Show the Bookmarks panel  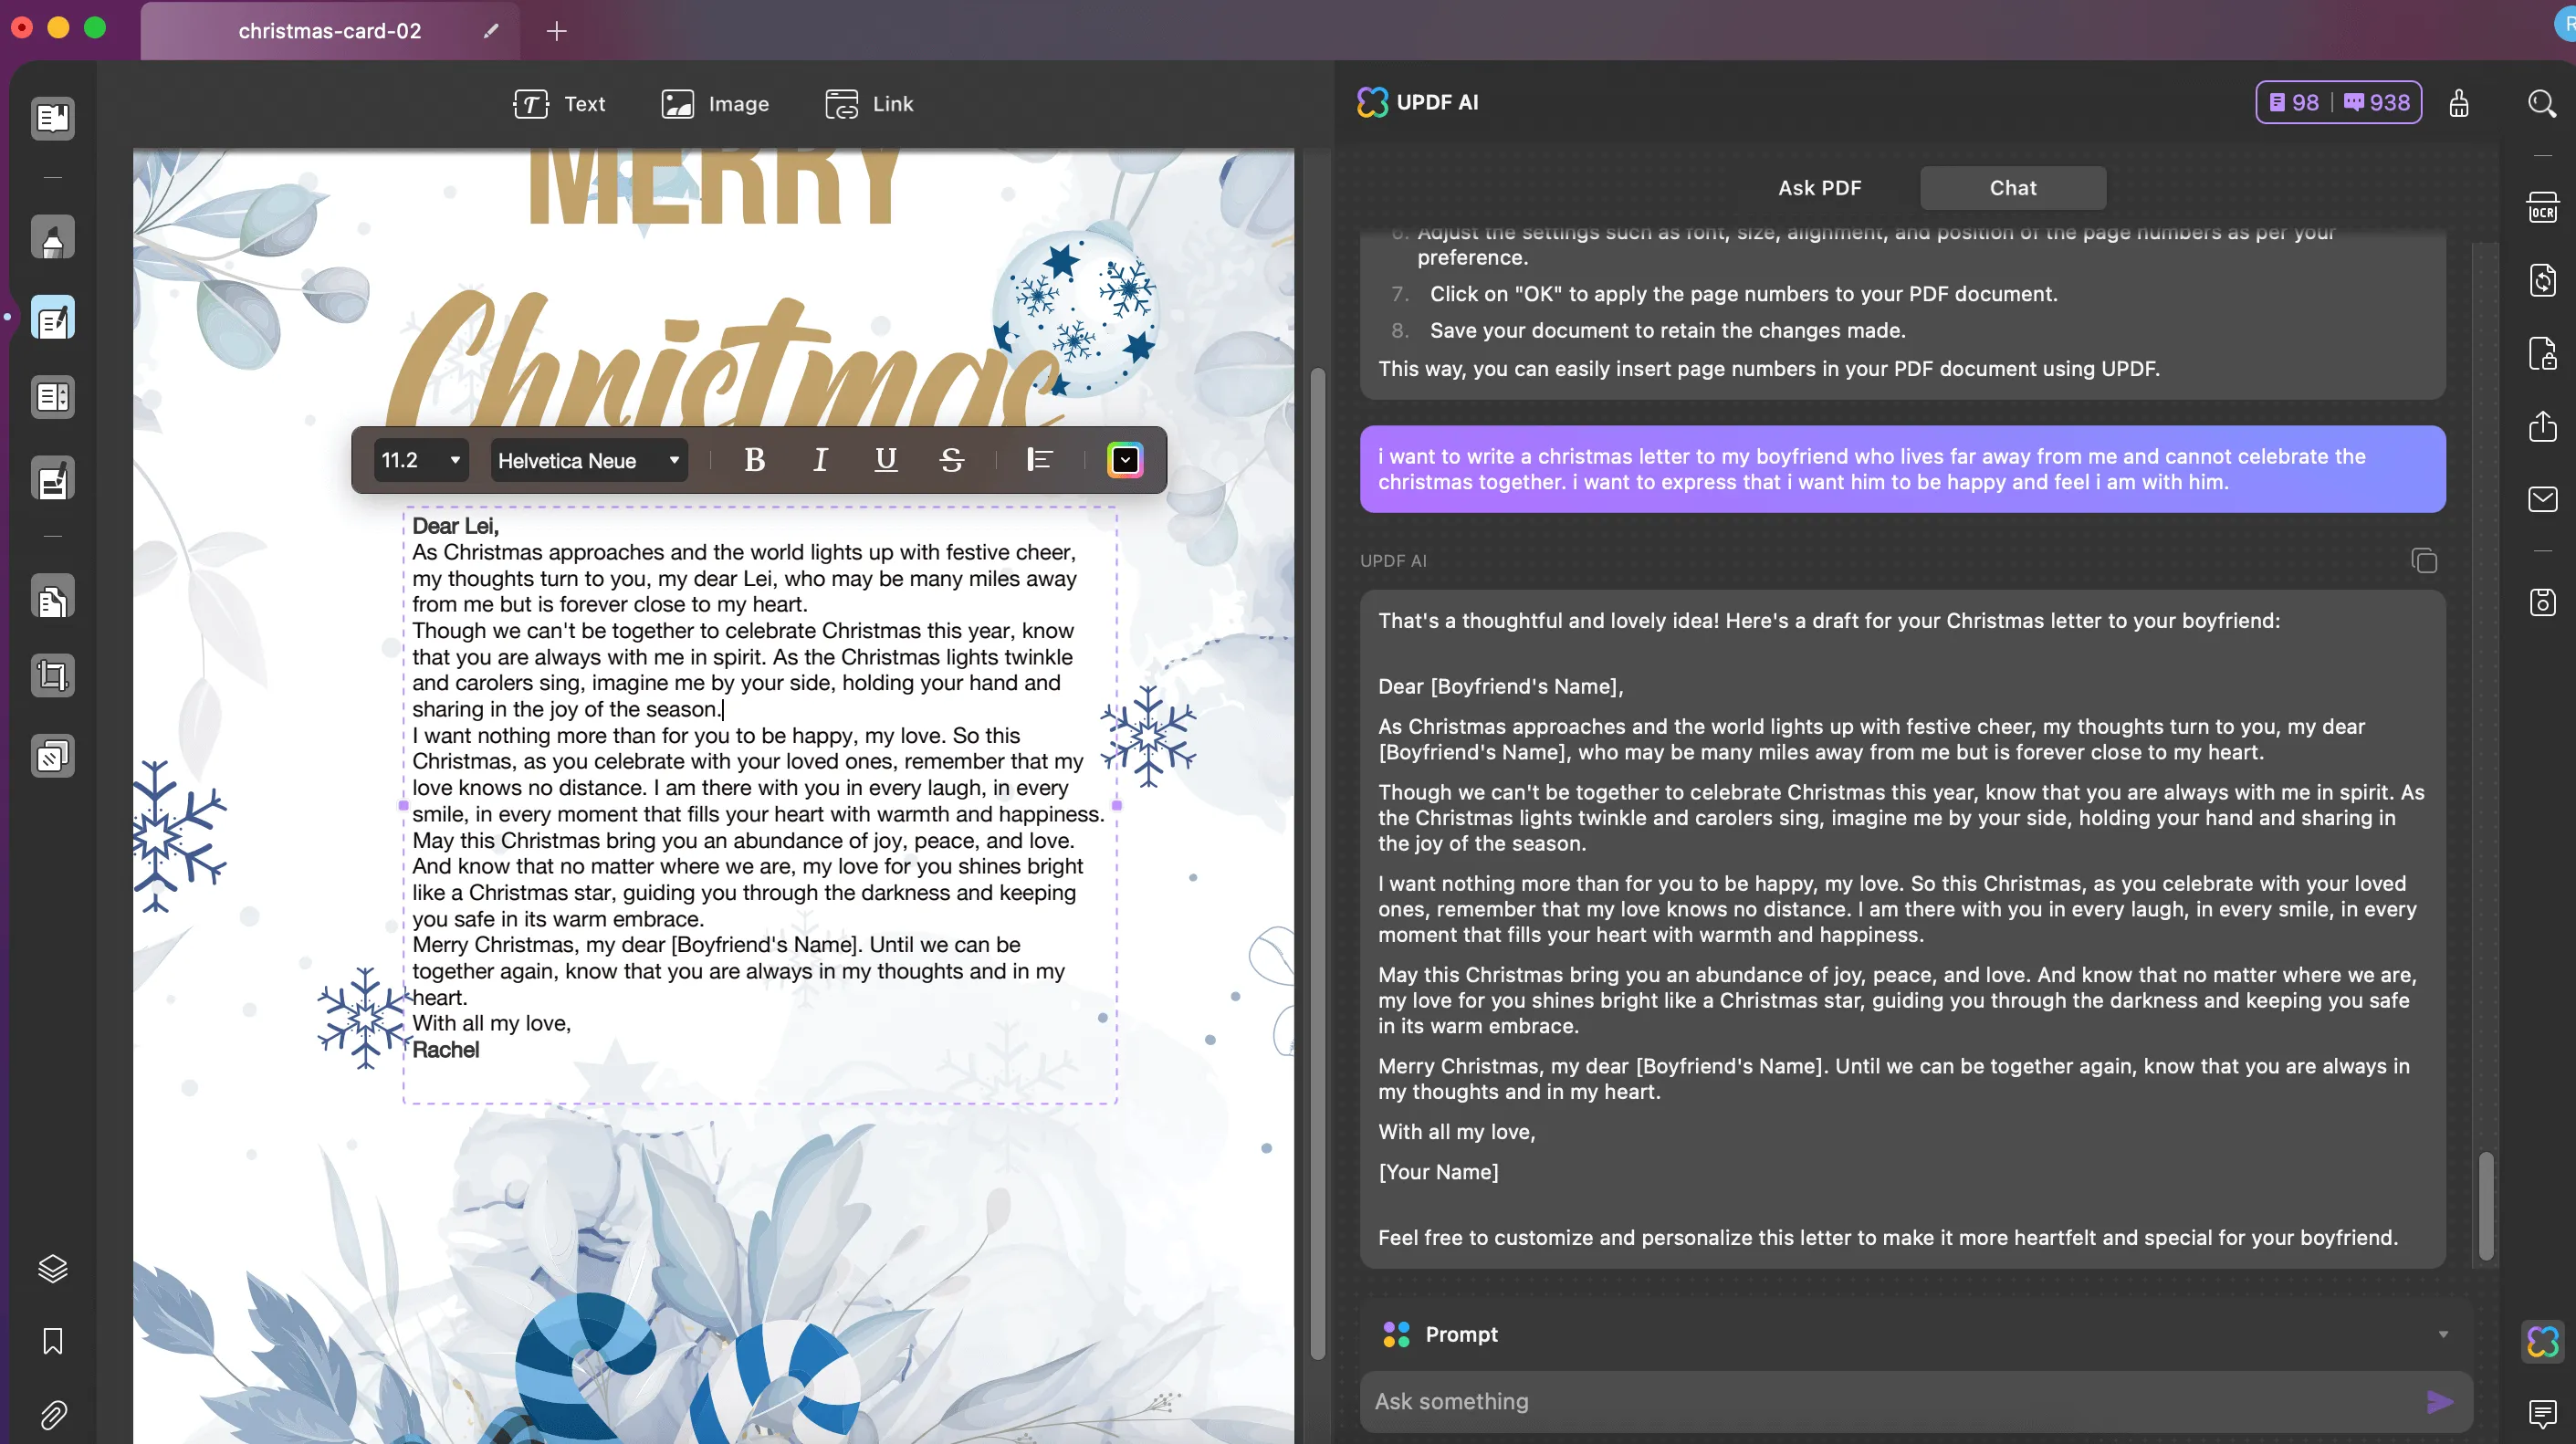(52, 1340)
